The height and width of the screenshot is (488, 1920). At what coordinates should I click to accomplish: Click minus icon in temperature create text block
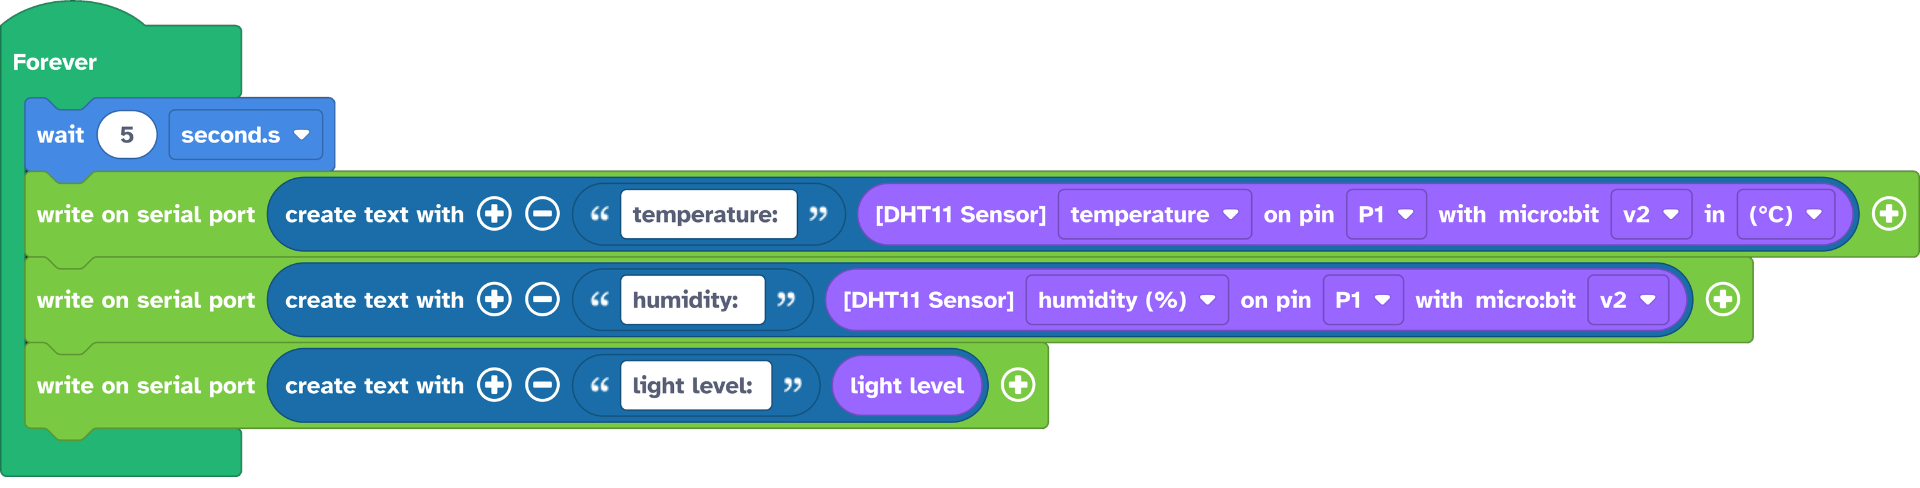click(542, 214)
